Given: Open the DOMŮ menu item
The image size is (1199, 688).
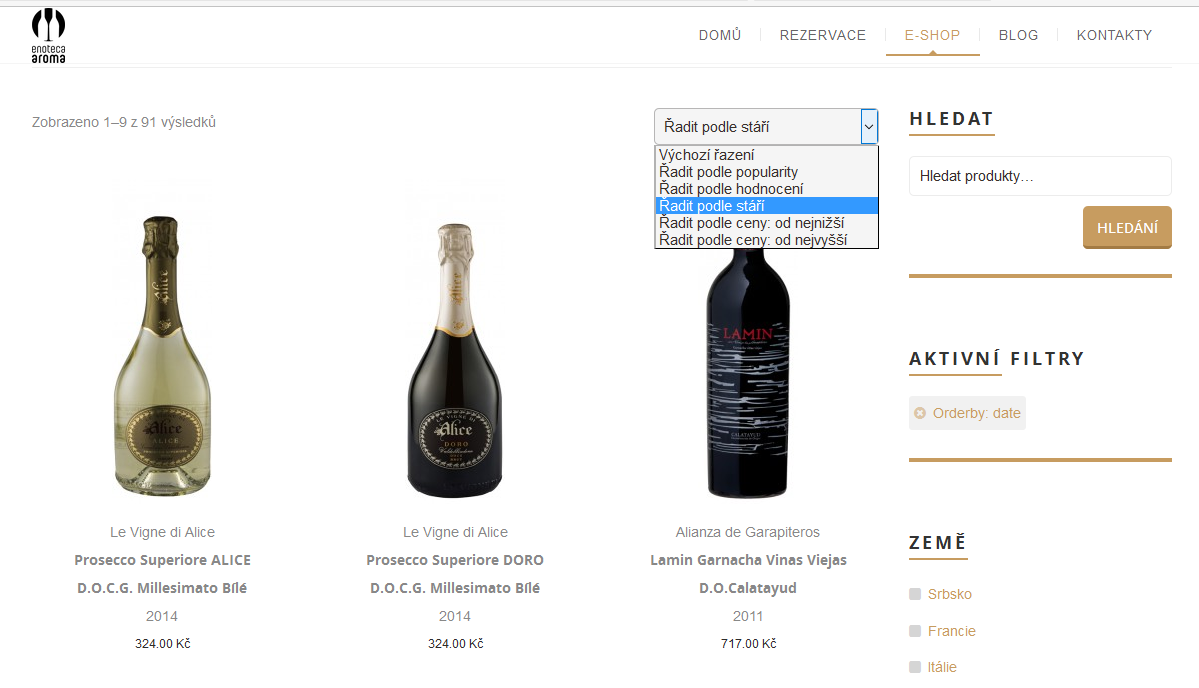Looking at the screenshot, I should 720,35.
